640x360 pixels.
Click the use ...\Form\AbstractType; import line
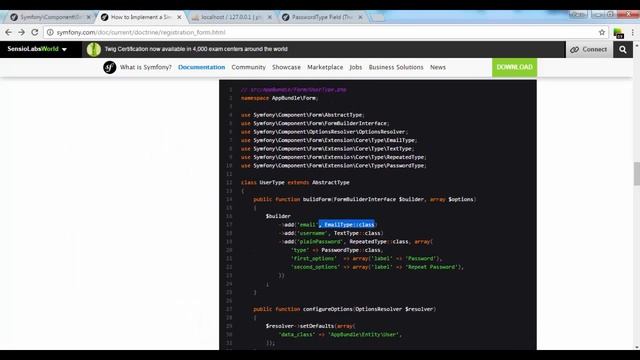pyautogui.click(x=302, y=115)
